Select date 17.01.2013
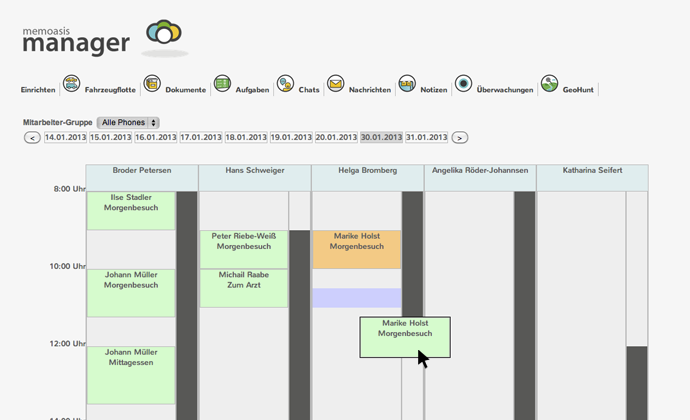 click(x=201, y=137)
